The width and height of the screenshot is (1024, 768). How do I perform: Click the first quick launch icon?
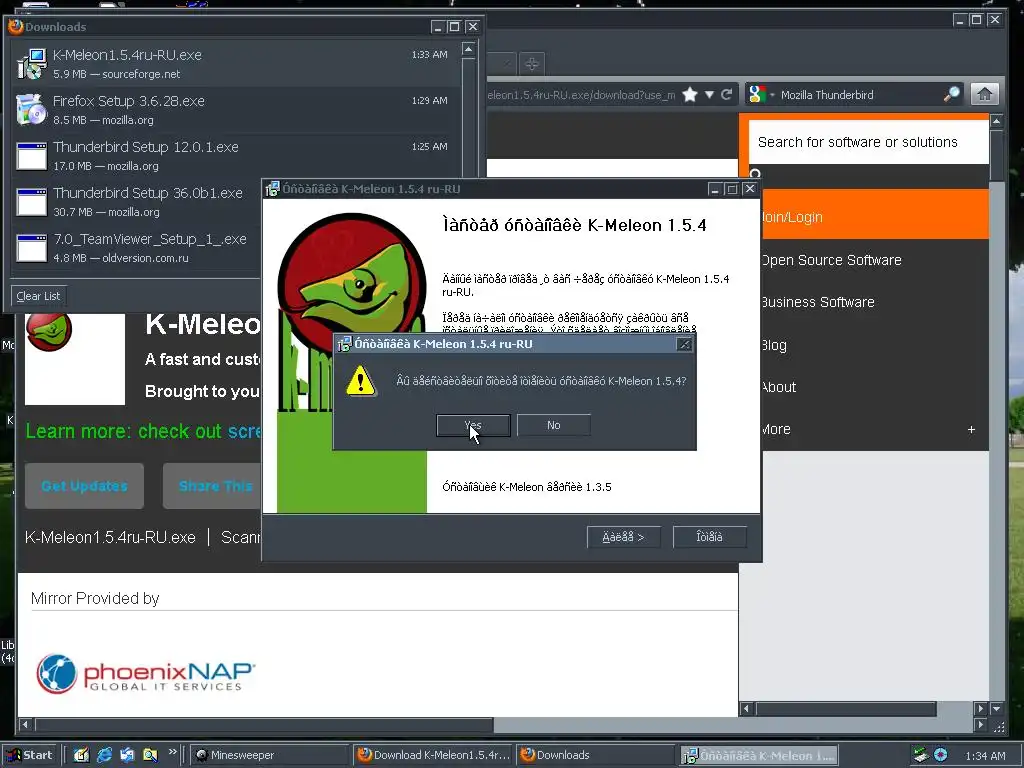click(x=81, y=755)
